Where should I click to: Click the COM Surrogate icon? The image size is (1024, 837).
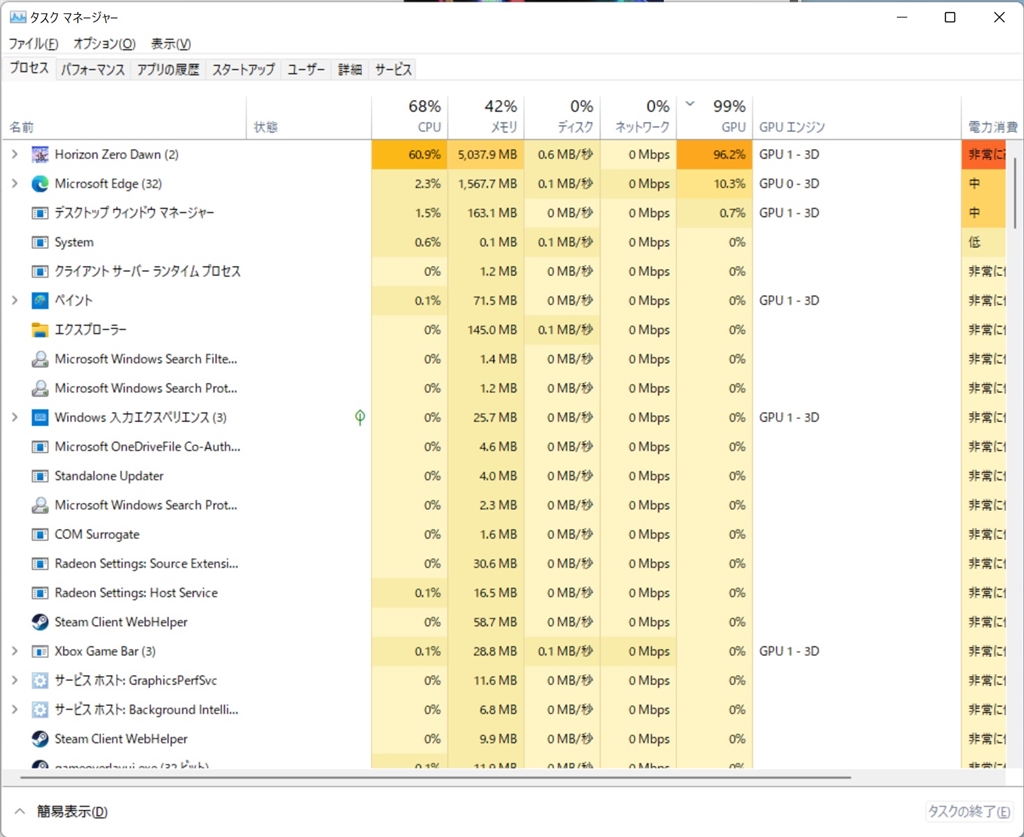point(40,535)
